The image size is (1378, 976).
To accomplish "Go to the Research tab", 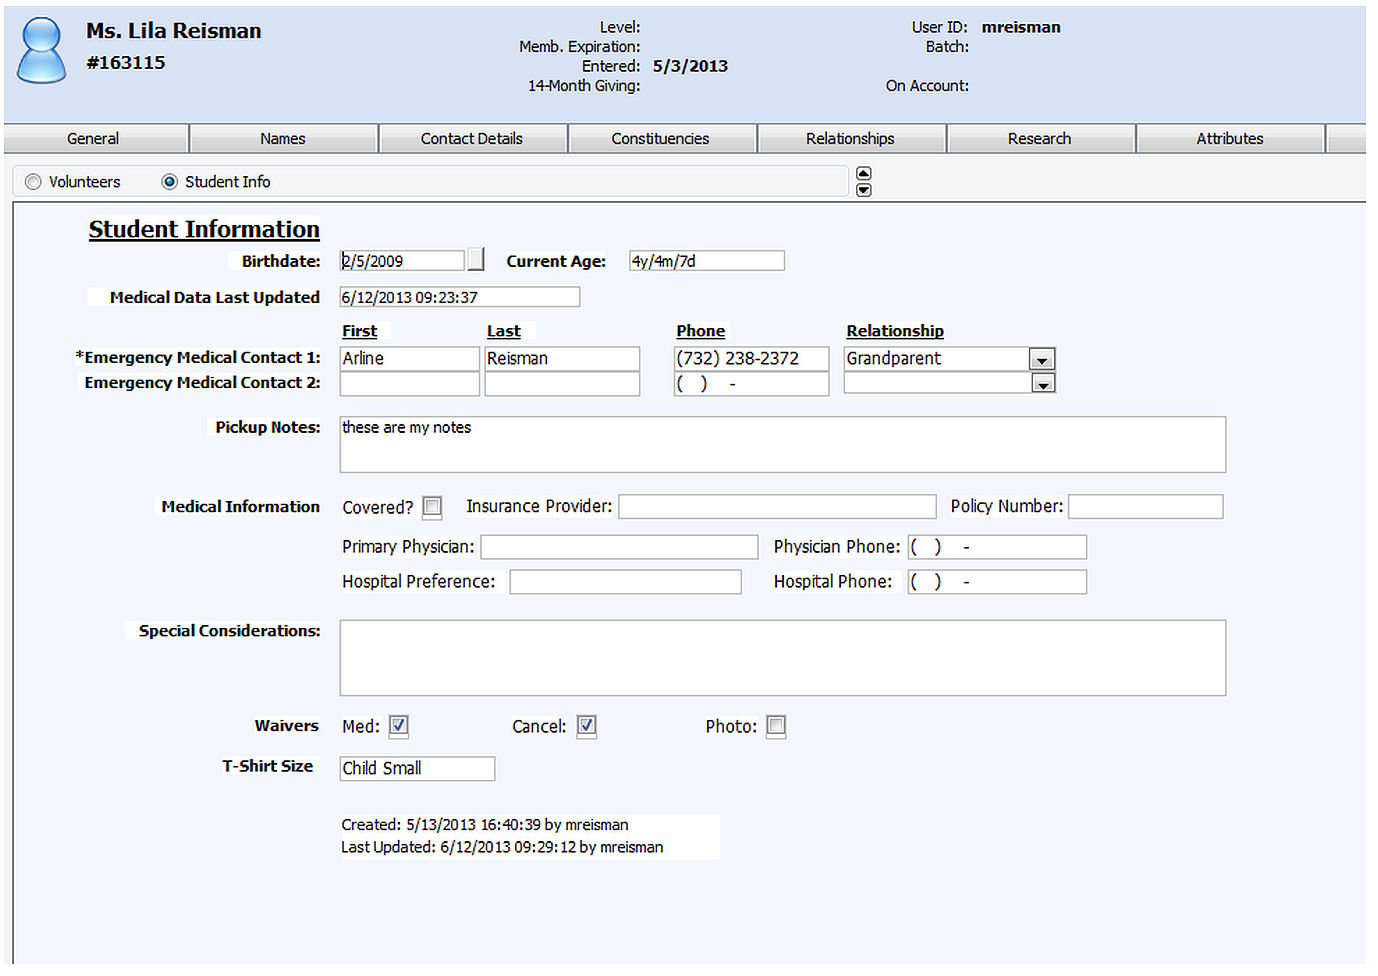I will tap(1040, 139).
